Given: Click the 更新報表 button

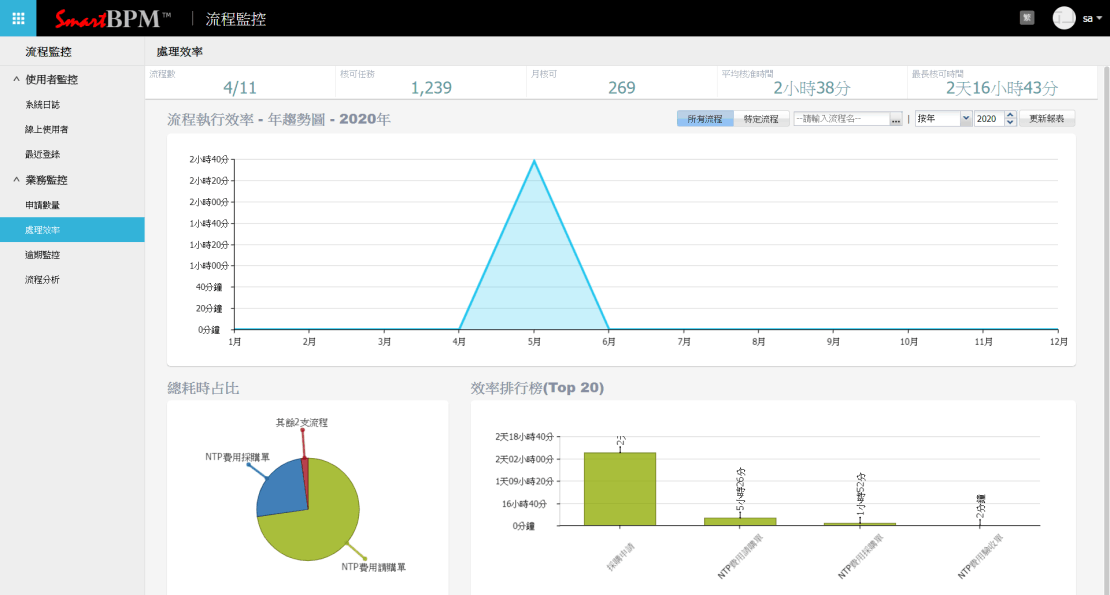Looking at the screenshot, I should click(1047, 119).
